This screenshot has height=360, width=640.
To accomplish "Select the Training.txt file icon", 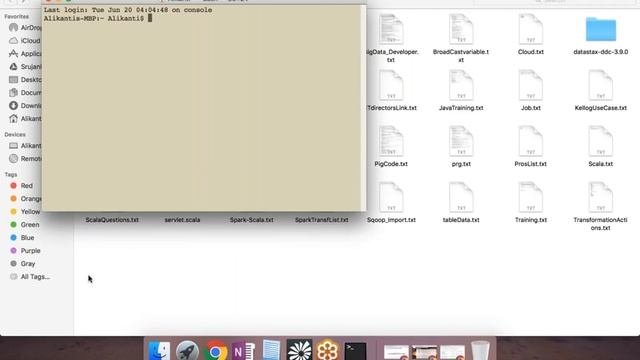I will coord(531,197).
